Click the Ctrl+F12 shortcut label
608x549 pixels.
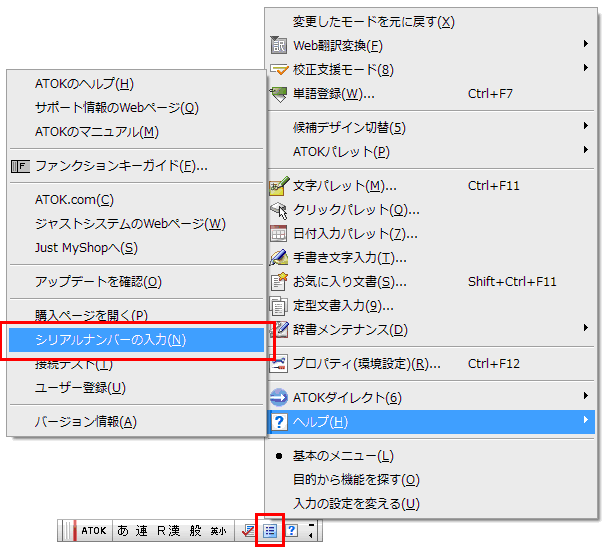pyautogui.click(x=494, y=364)
